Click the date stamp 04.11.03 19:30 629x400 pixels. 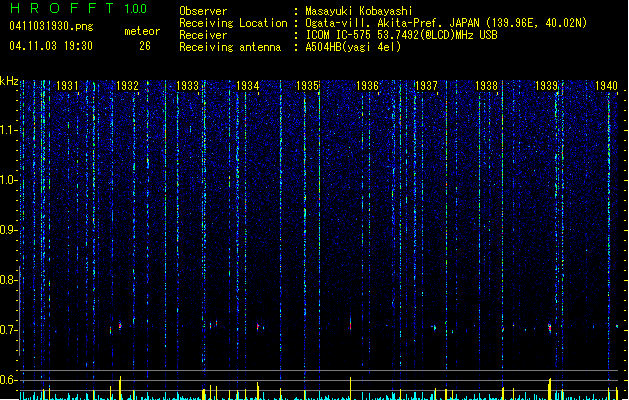click(x=51, y=46)
